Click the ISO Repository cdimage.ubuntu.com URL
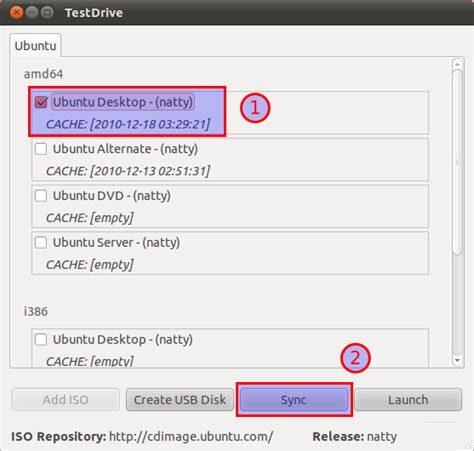This screenshot has height=451, width=474. (191, 436)
